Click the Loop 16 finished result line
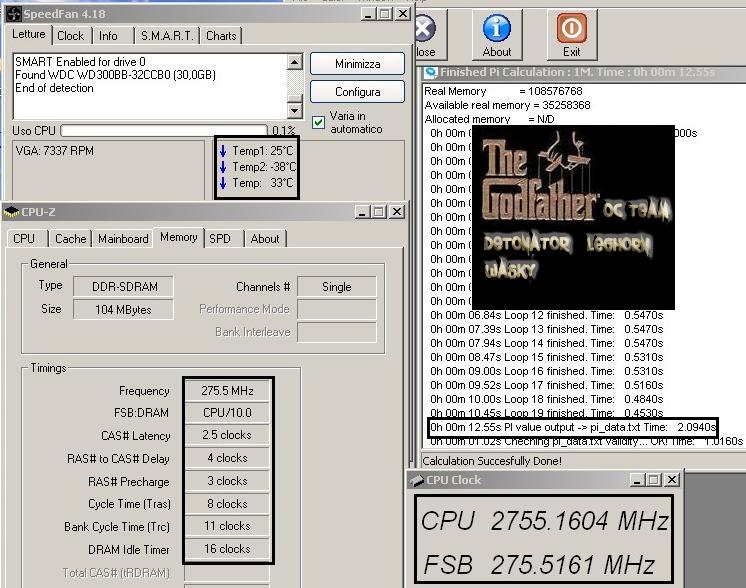The image size is (746, 588). point(547,371)
